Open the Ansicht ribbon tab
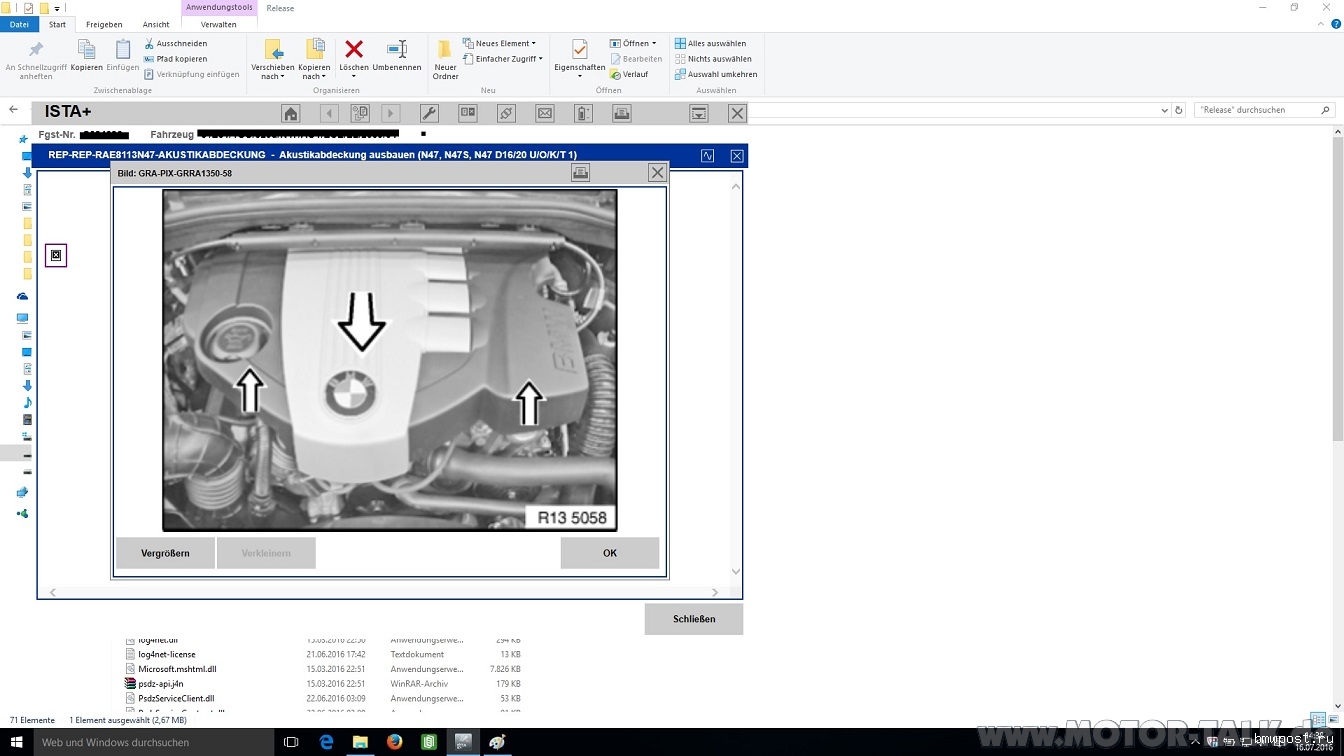Viewport: 1344px width, 756px height. coord(156,24)
